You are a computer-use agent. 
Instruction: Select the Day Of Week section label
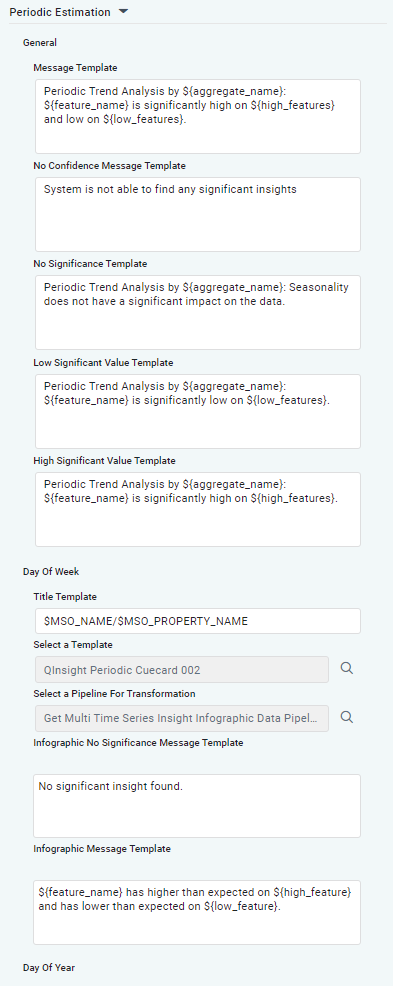pos(51,572)
